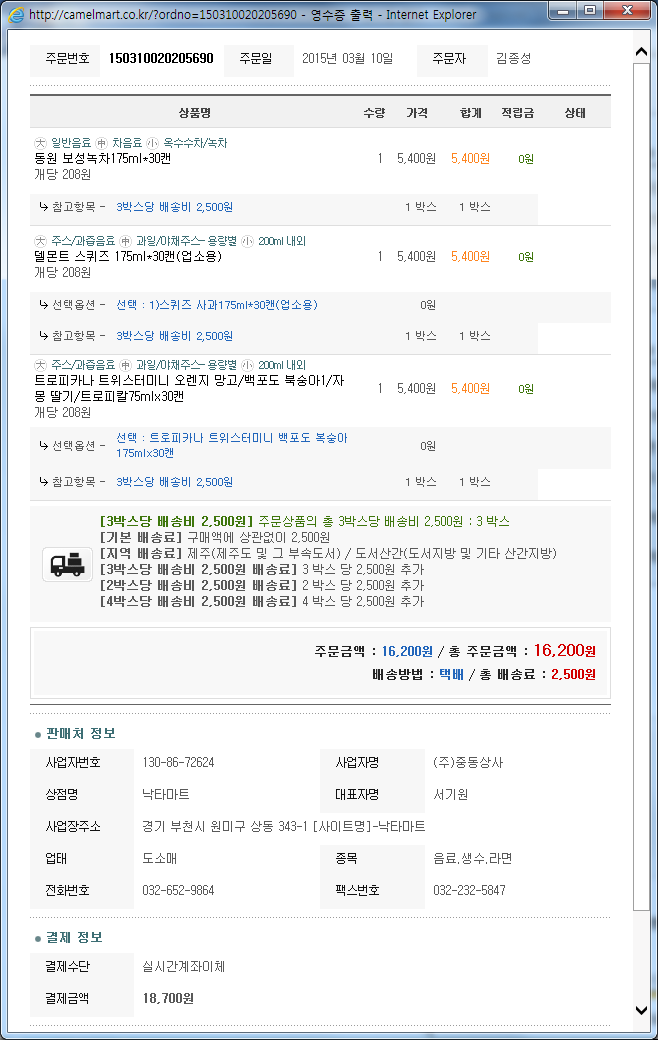Click fax number 032-232-5847
Image resolution: width=658 pixels, height=1040 pixels.
[469, 890]
